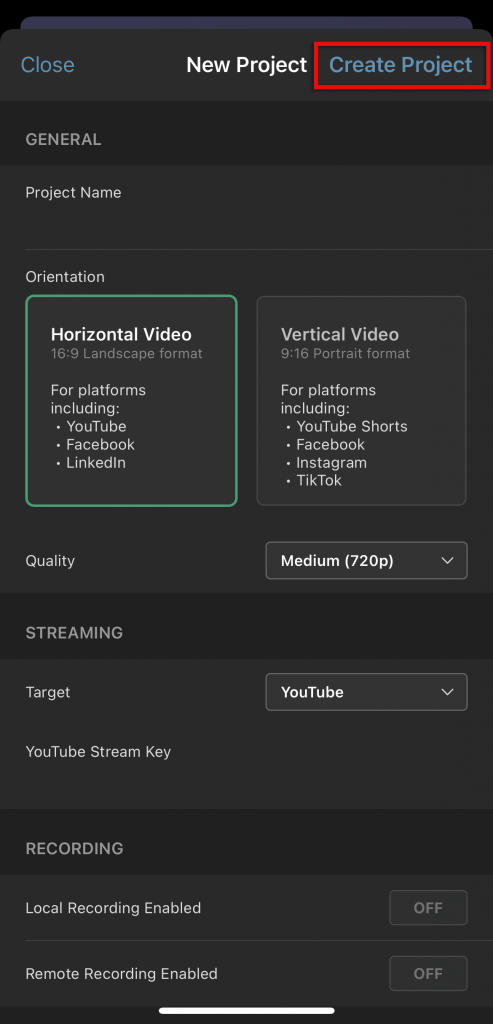Viewport: 493px width, 1024px height.
Task: Tap the RECORDING section header
Action: tap(74, 848)
